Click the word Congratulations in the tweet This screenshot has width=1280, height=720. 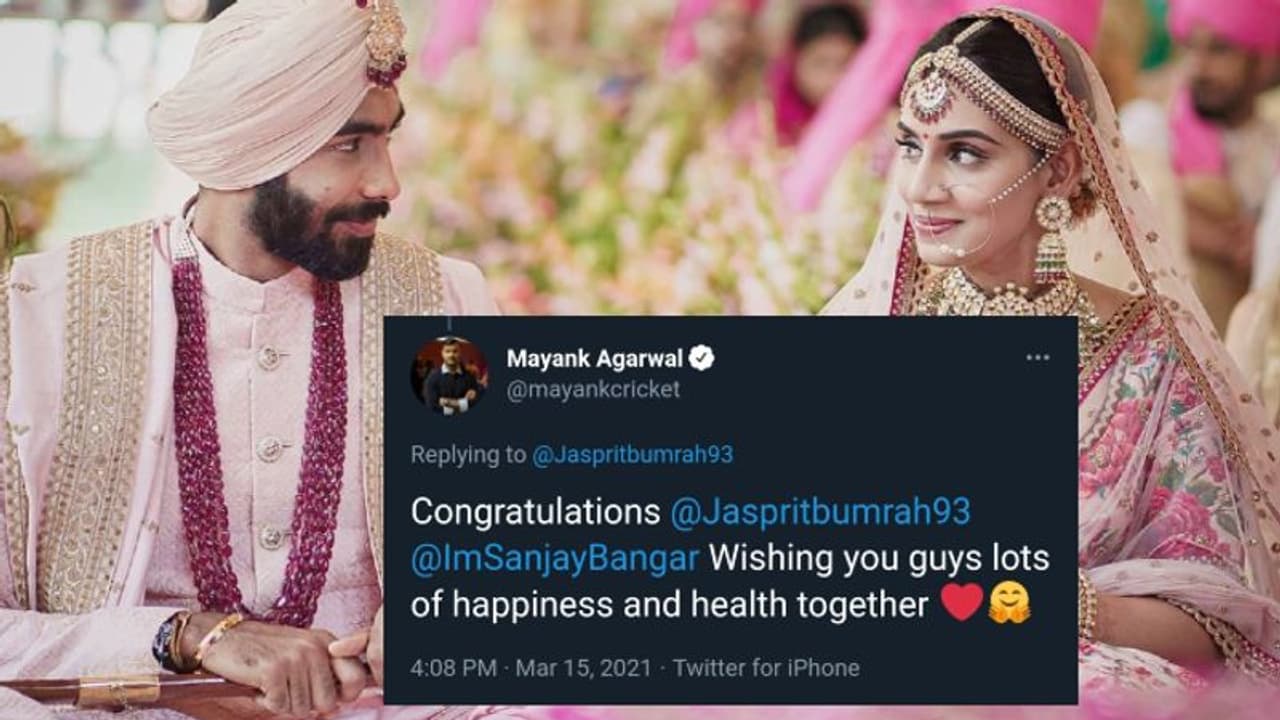[x=533, y=511]
